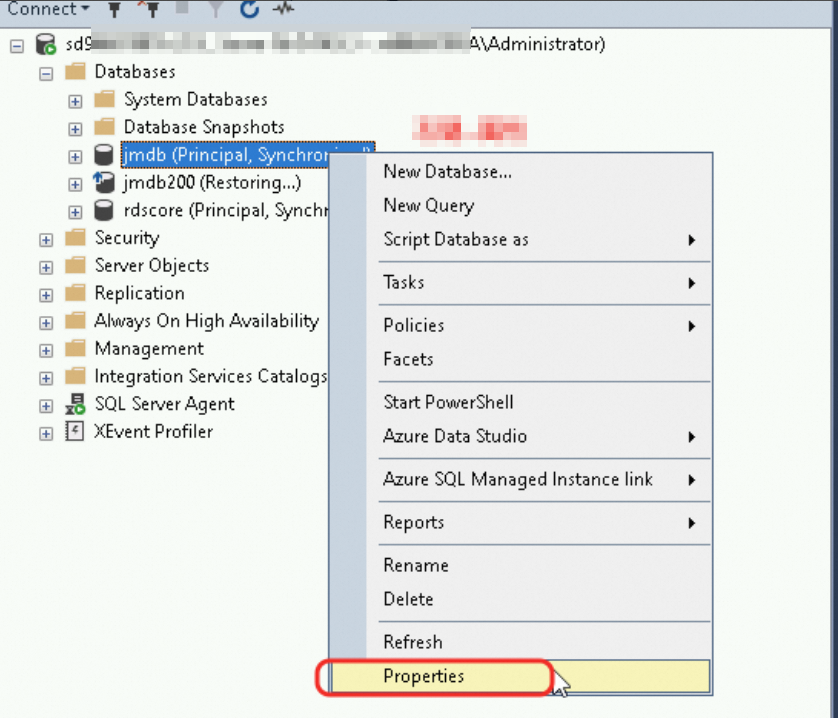Open the Policies submenu
The width and height of the screenshot is (838, 718).
pos(519,326)
